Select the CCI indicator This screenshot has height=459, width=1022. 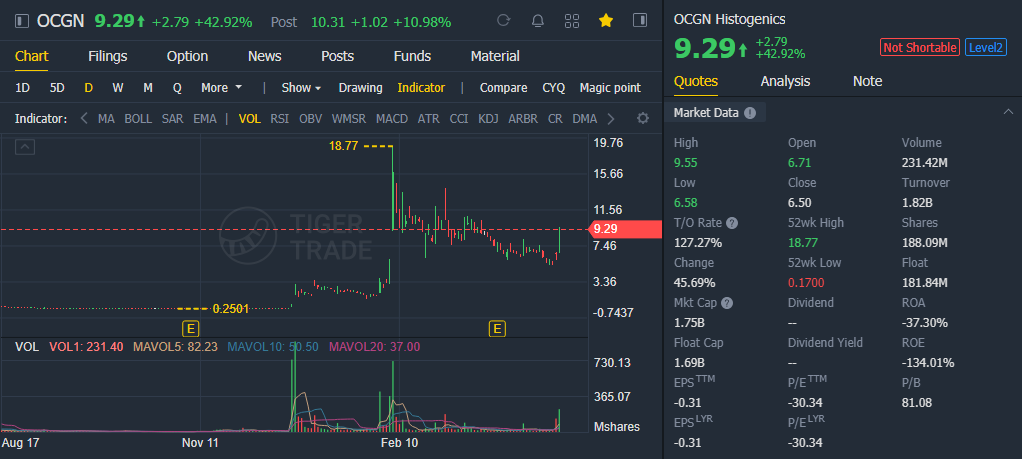coord(459,119)
